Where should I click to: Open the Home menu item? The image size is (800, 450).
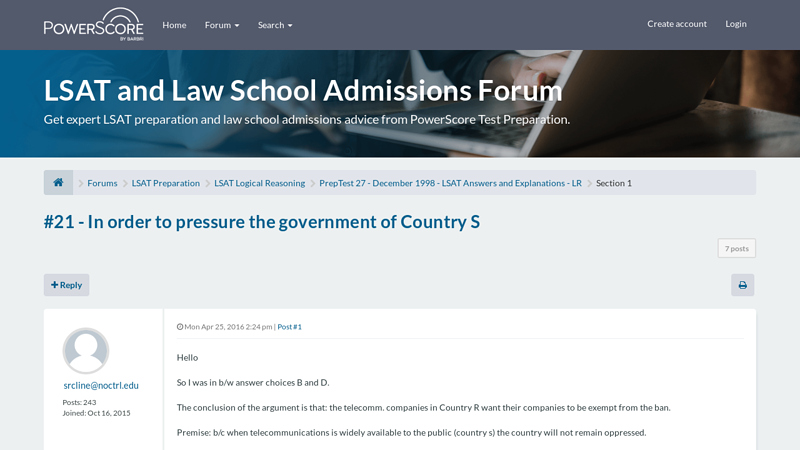174,24
